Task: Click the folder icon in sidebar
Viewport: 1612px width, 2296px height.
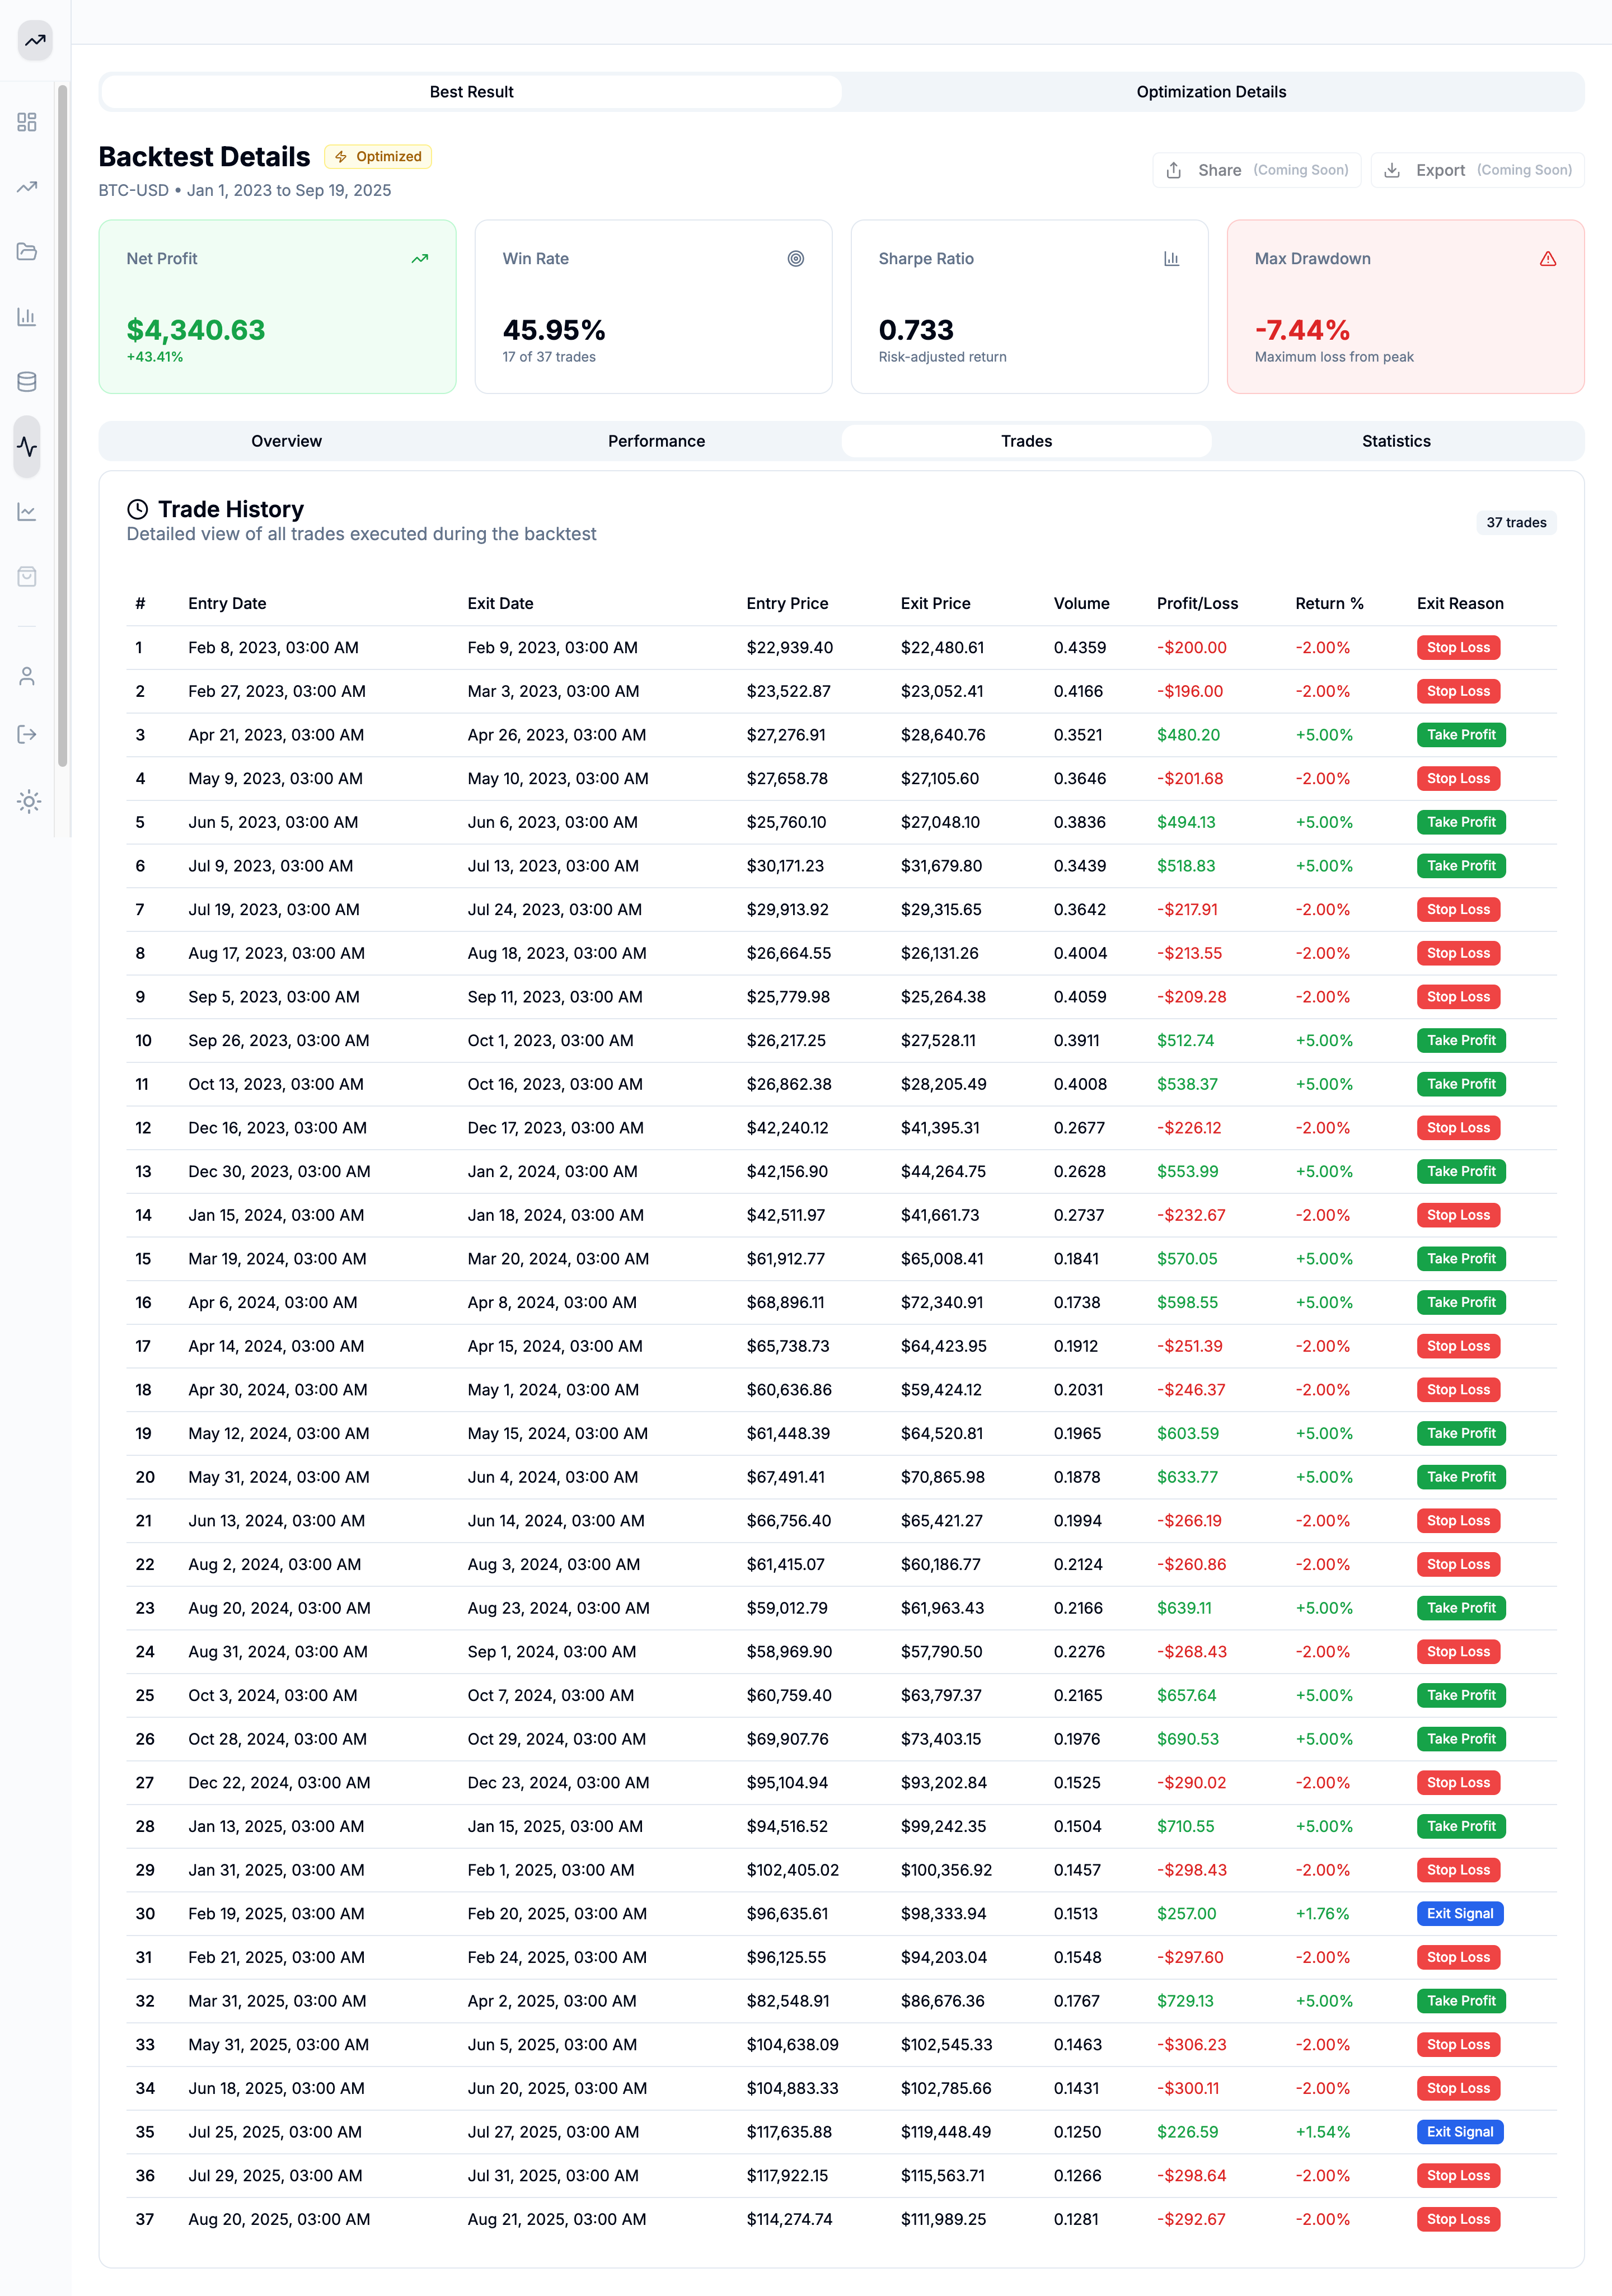Action: [27, 251]
